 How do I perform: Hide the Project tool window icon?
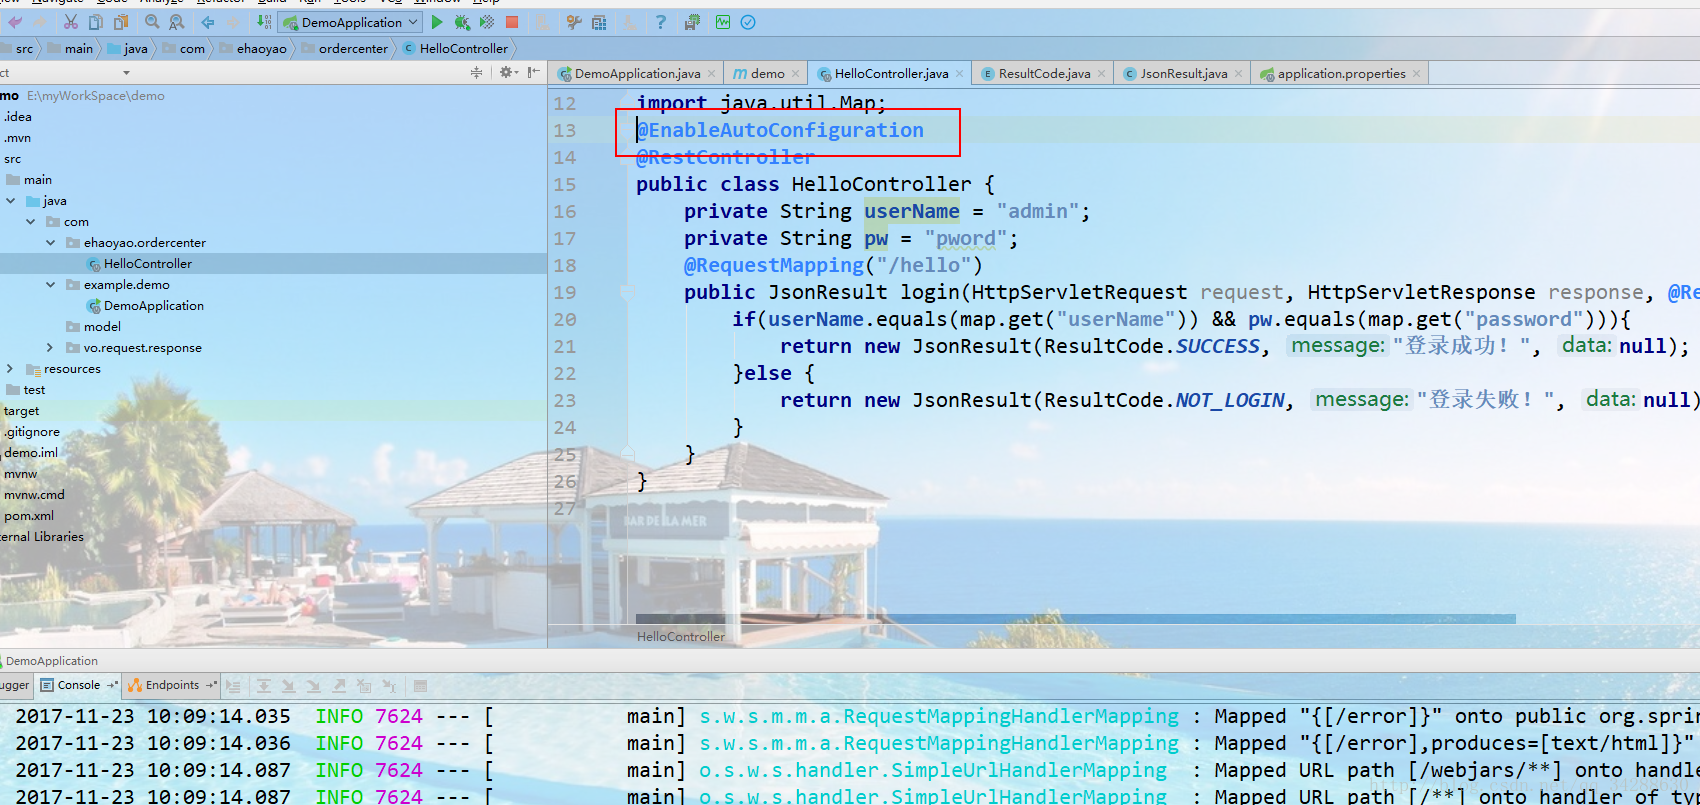[534, 72]
